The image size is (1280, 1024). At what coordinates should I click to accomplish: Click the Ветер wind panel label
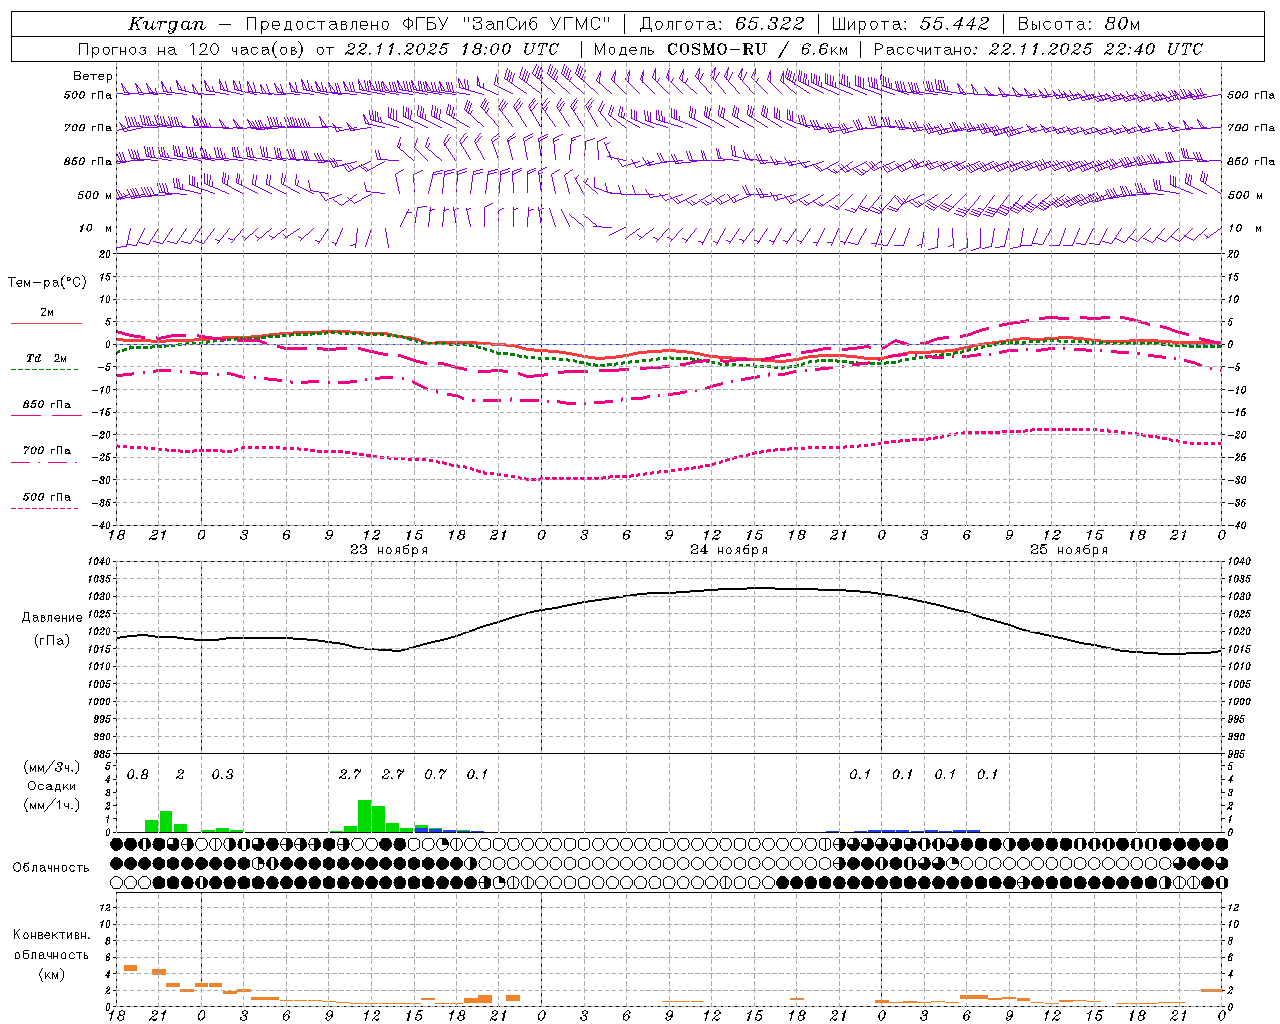(93, 76)
